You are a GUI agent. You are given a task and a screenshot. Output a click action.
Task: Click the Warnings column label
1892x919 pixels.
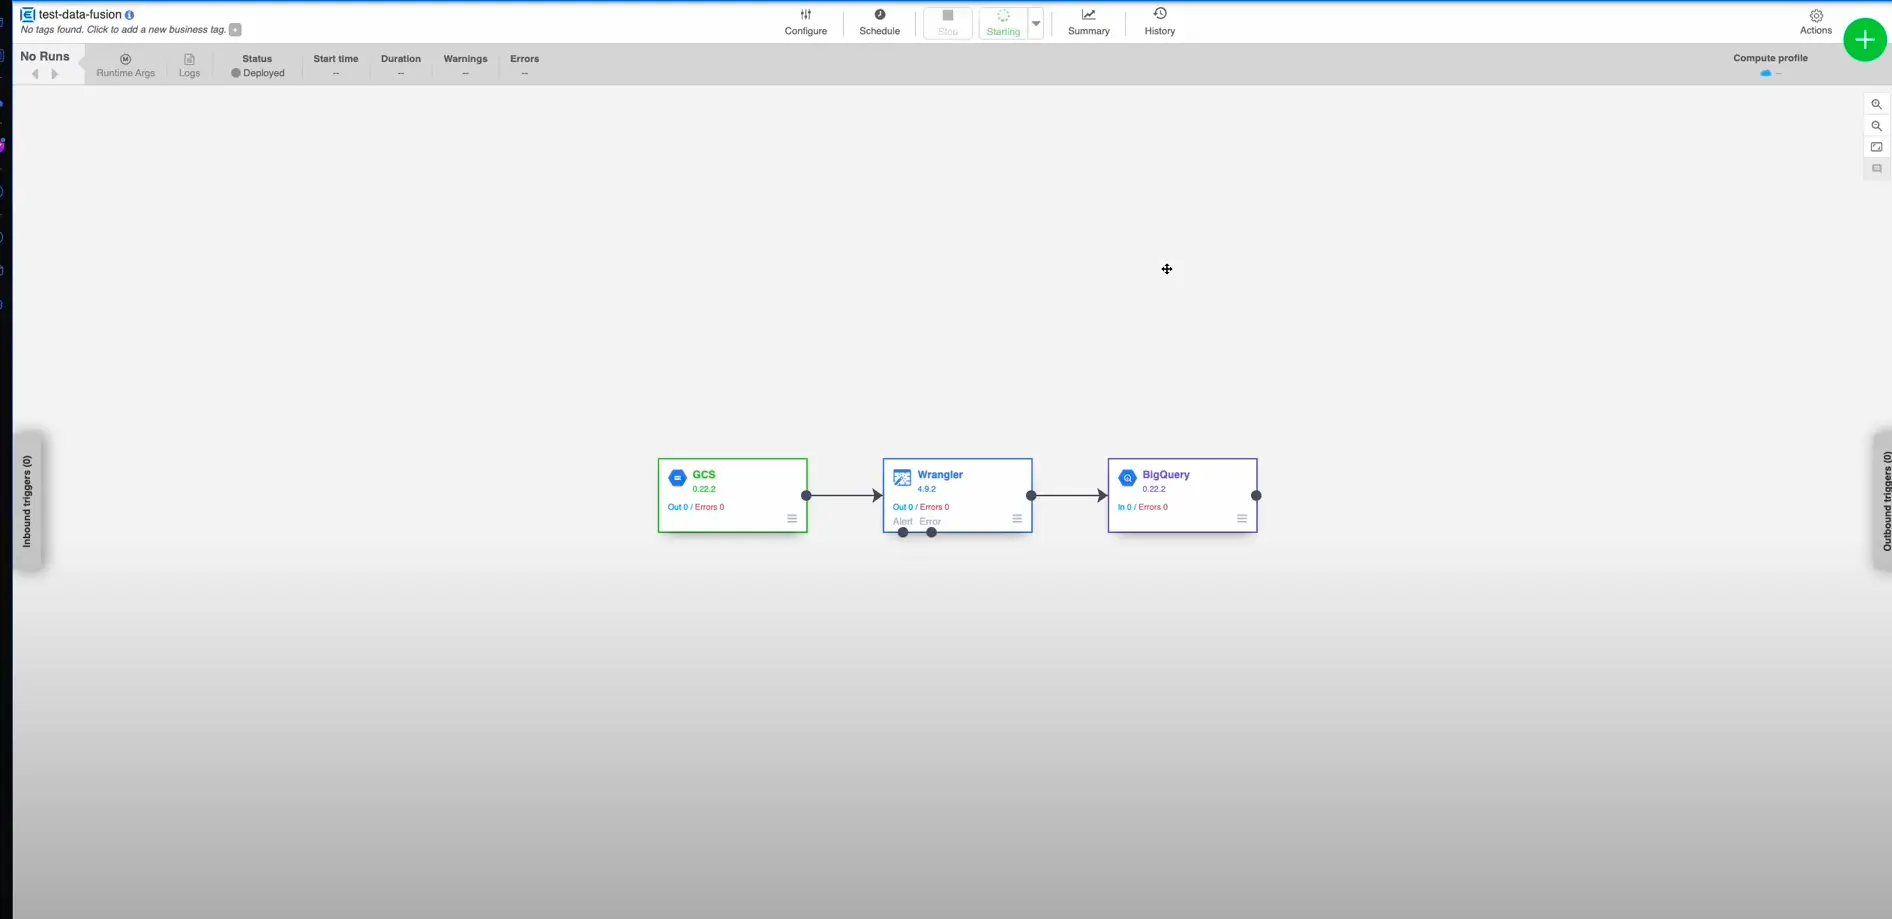click(465, 59)
